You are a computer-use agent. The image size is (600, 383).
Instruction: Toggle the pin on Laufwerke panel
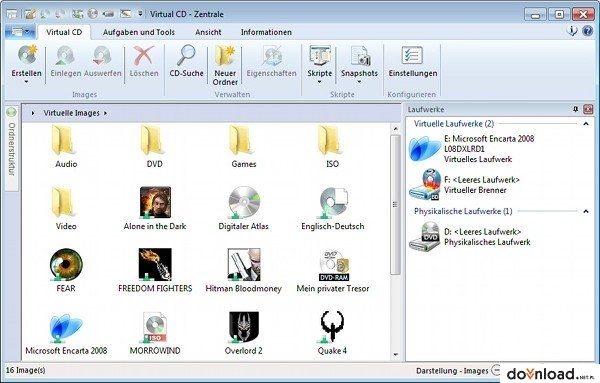[575, 109]
